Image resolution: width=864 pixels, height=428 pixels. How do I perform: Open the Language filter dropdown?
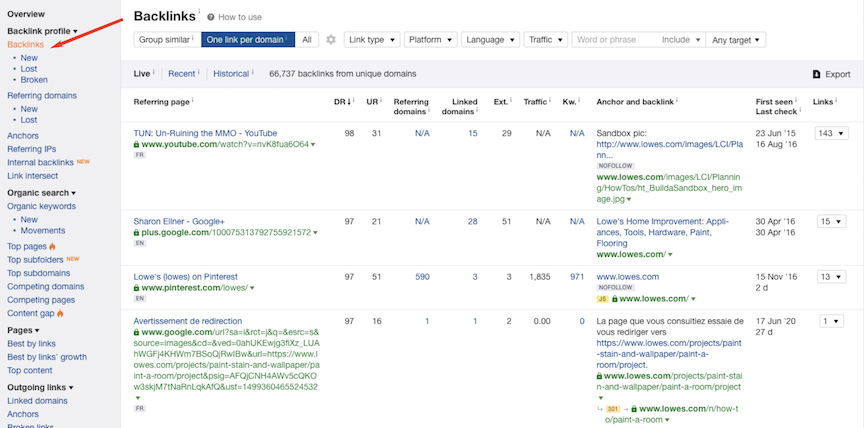coord(490,40)
